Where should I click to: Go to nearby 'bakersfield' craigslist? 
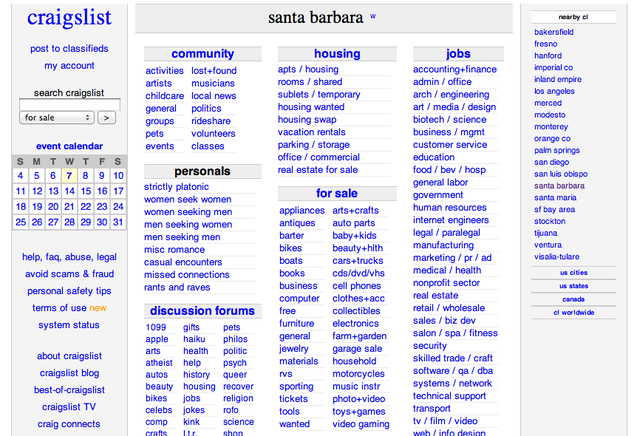coord(554,32)
